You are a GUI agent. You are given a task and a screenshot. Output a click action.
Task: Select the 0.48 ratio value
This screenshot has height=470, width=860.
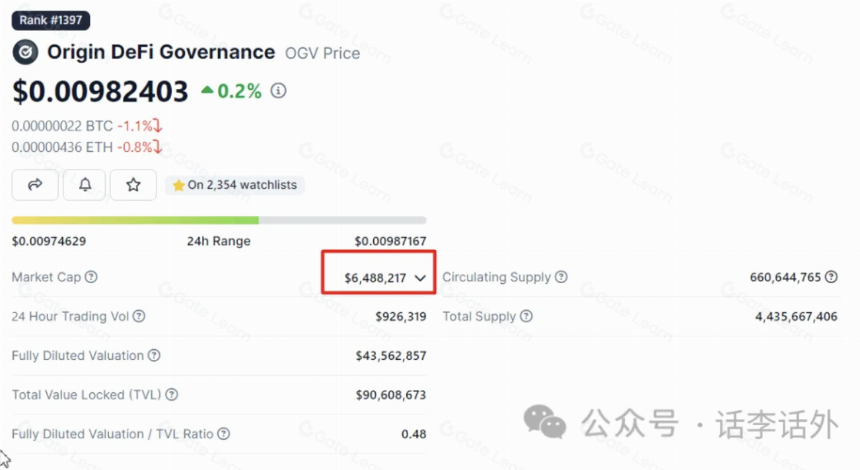tap(414, 434)
